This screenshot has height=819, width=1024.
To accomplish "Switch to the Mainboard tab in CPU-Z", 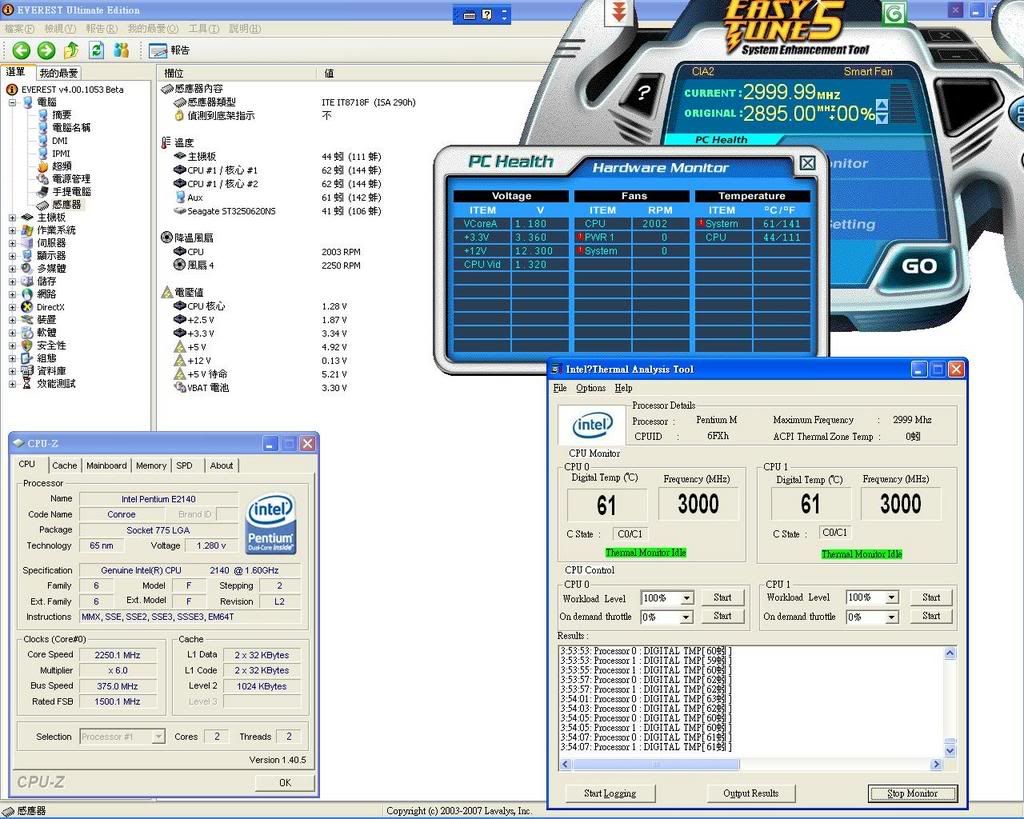I will 106,466.
